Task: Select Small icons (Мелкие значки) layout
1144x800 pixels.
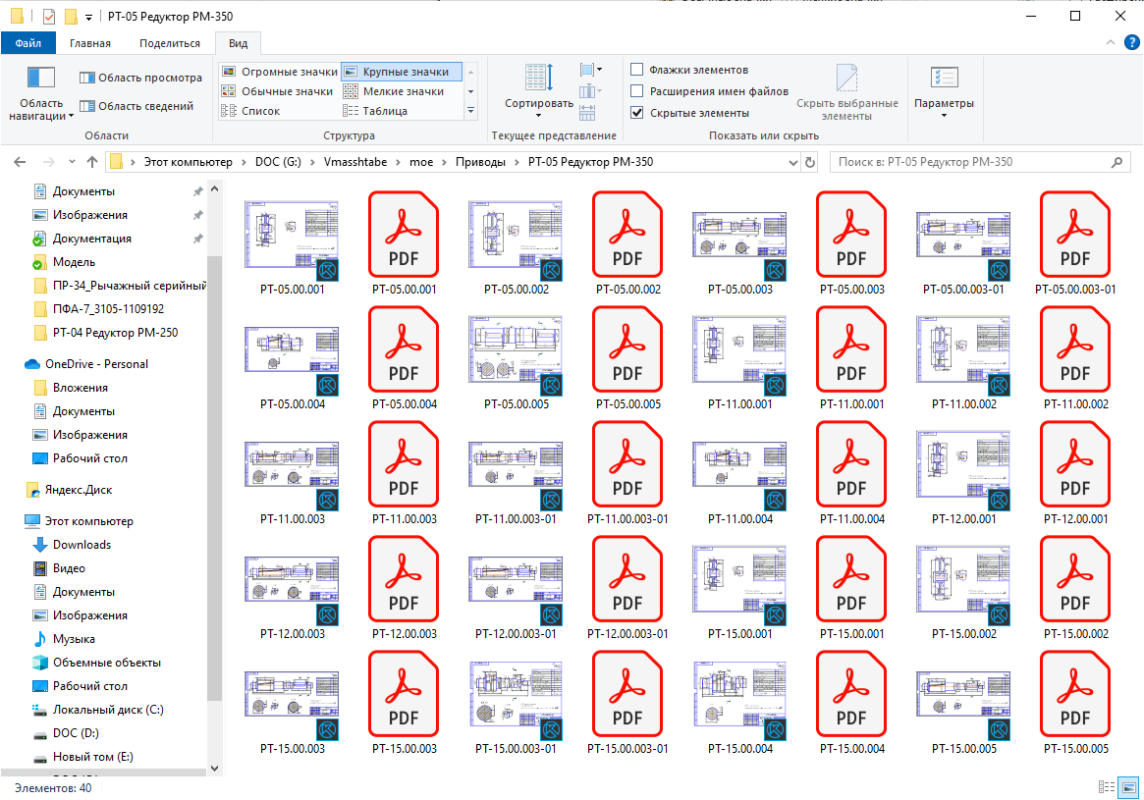Action: 394,91
